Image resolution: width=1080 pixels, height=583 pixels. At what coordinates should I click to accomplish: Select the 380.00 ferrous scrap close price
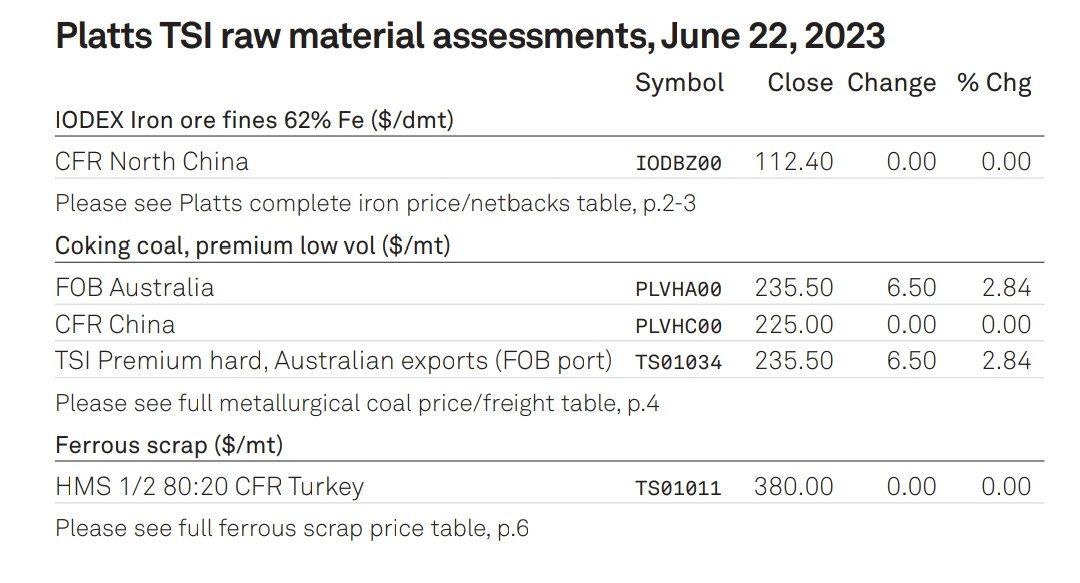coord(794,487)
